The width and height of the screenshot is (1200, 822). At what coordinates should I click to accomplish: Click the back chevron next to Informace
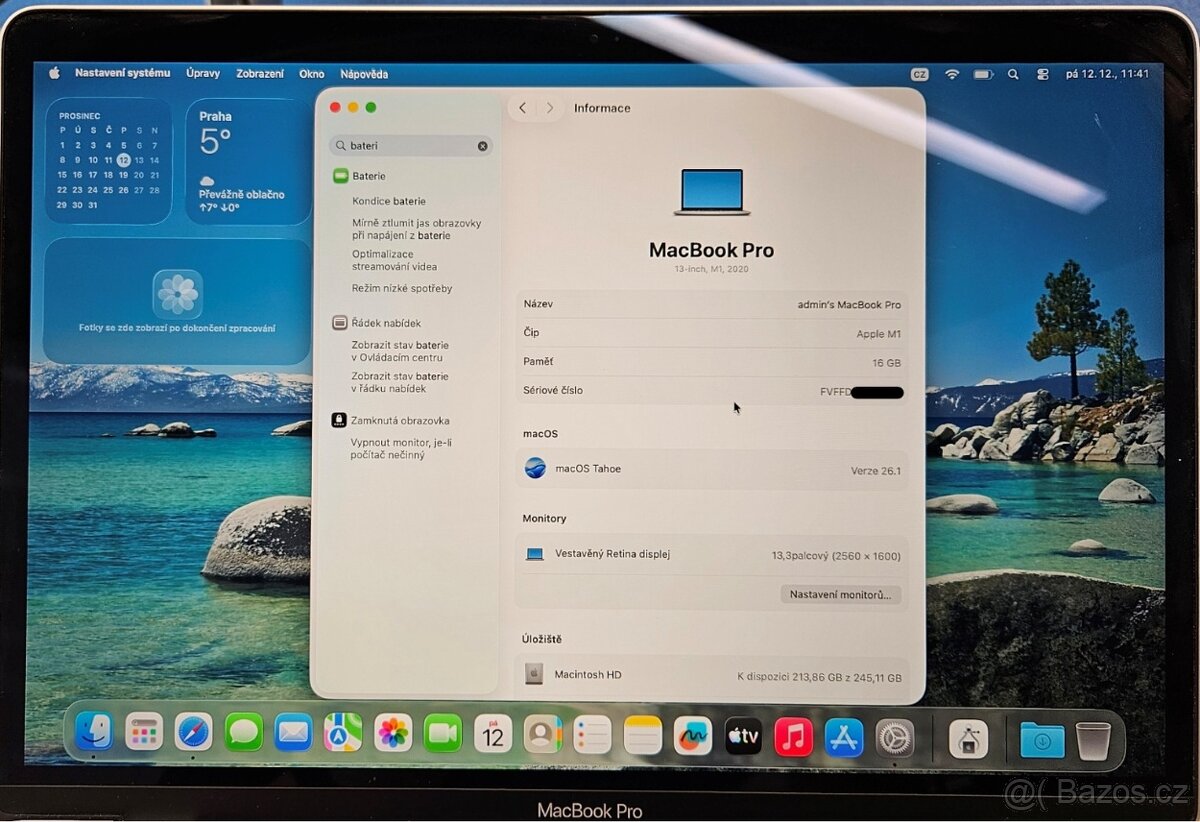[x=523, y=107]
